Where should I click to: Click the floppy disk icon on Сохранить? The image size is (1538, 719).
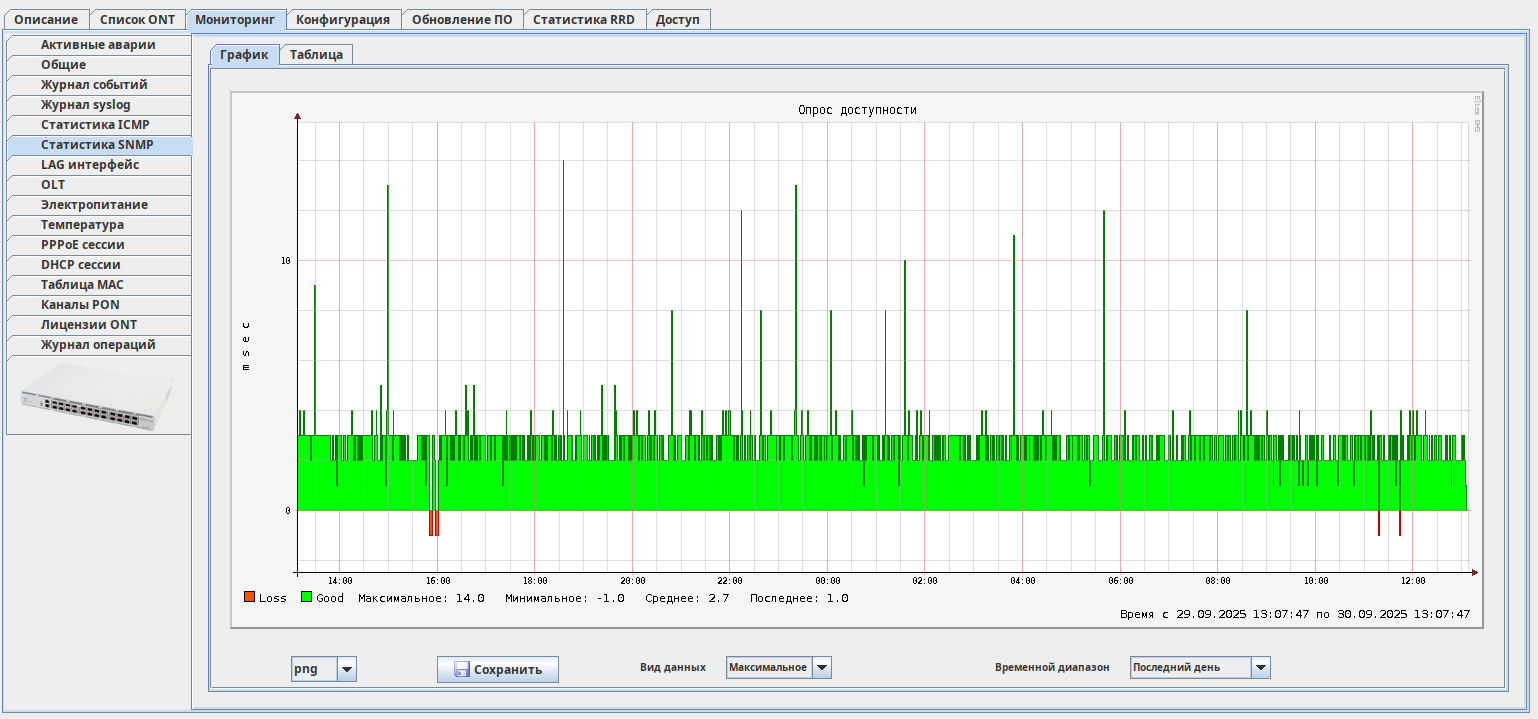[462, 670]
